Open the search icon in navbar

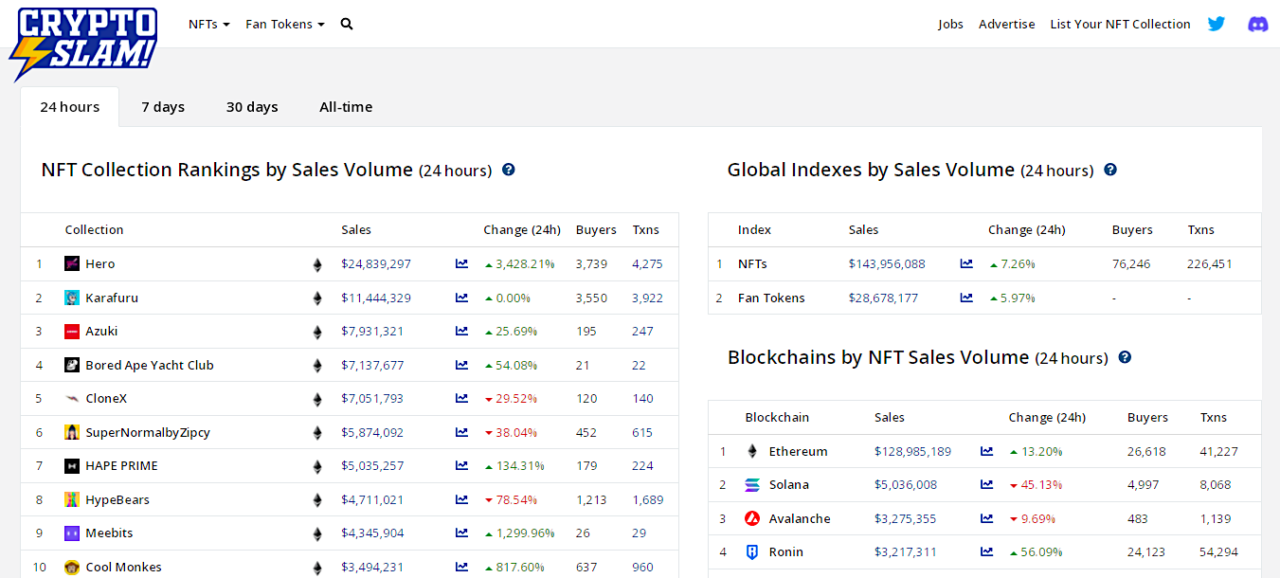point(346,22)
